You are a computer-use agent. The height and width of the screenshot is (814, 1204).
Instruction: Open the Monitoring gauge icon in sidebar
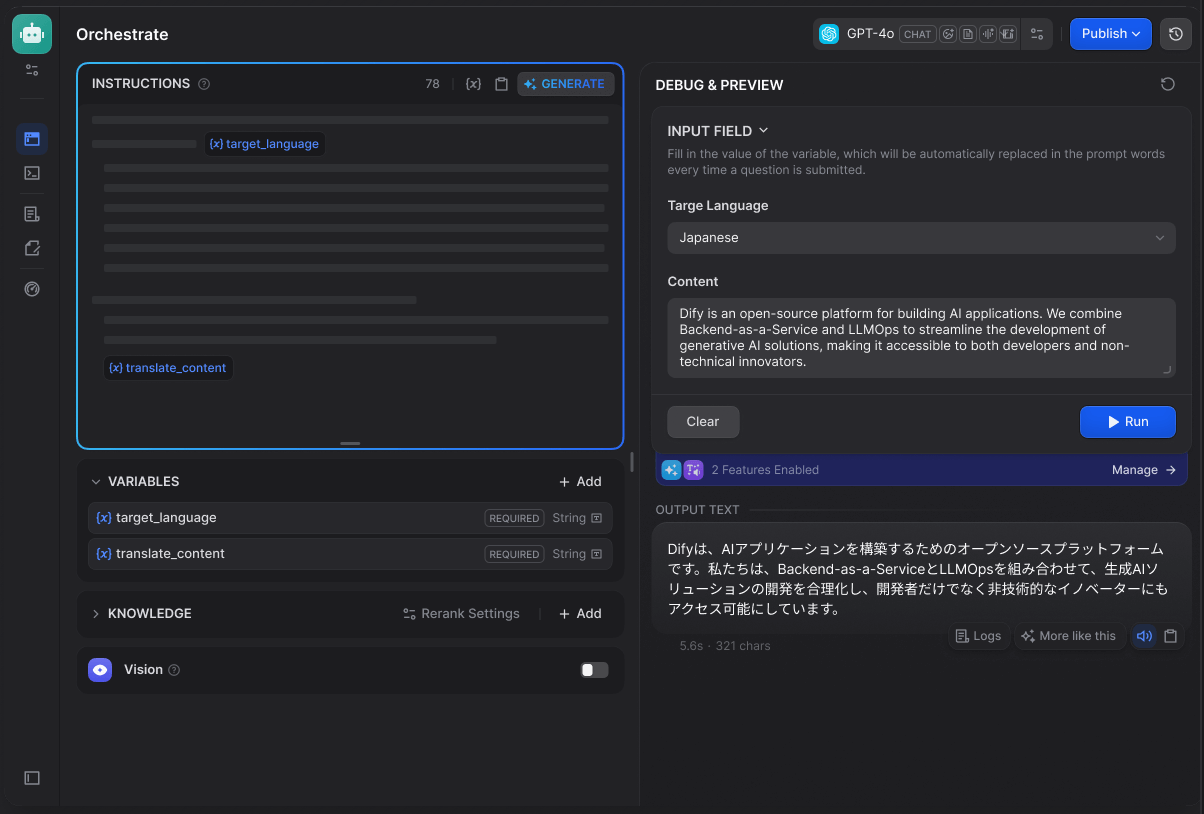click(32, 289)
